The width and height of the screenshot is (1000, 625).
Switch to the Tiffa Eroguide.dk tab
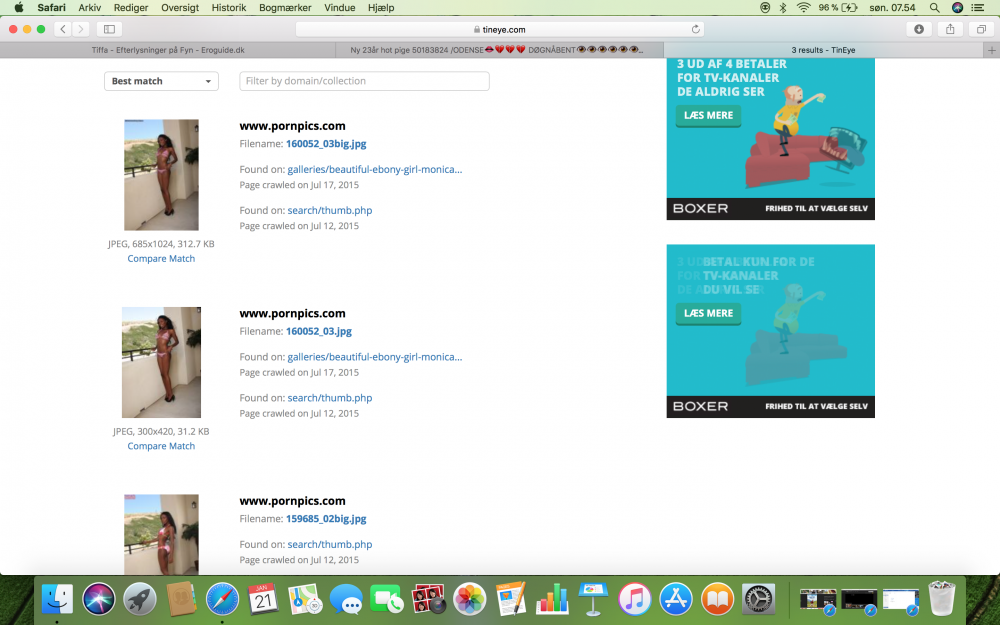coord(168,50)
